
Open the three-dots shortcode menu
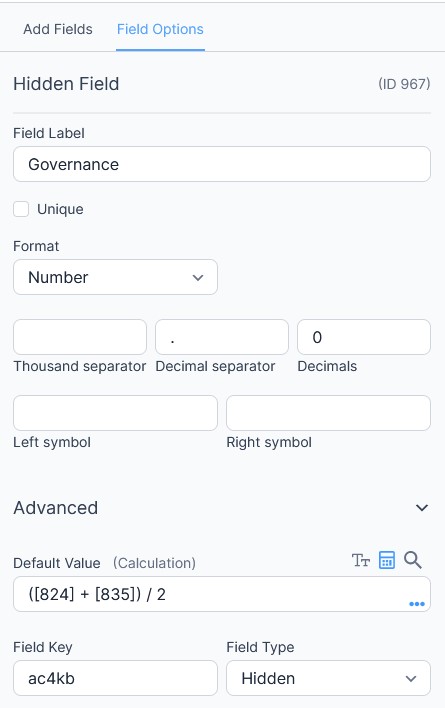(417, 604)
